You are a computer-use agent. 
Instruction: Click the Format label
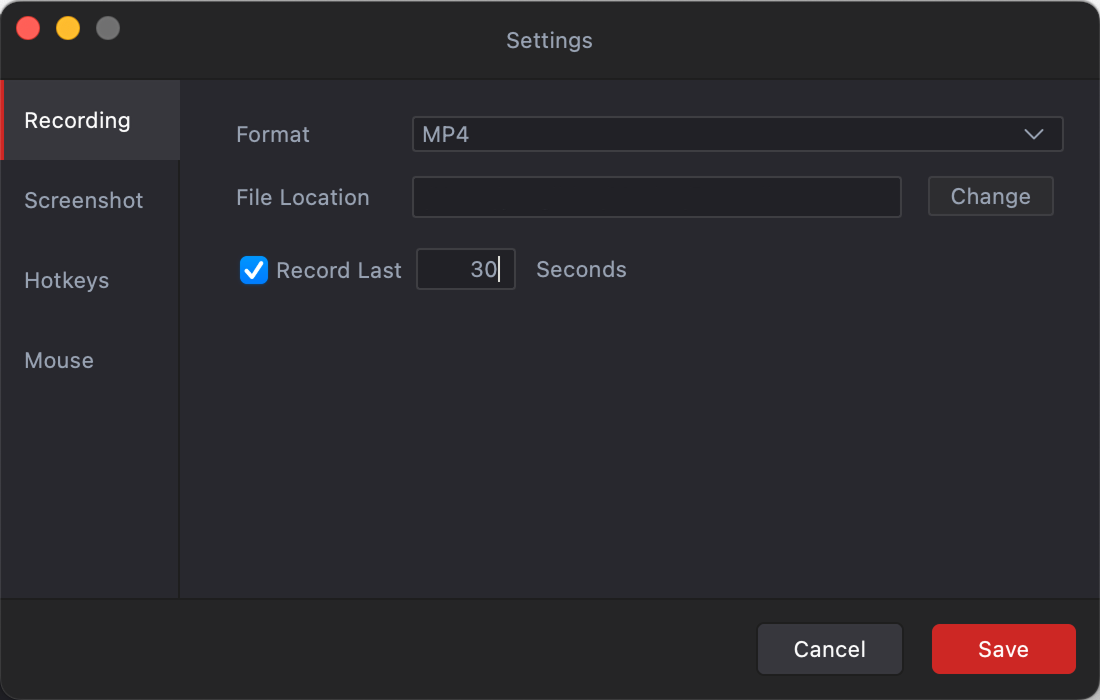pyautogui.click(x=273, y=134)
